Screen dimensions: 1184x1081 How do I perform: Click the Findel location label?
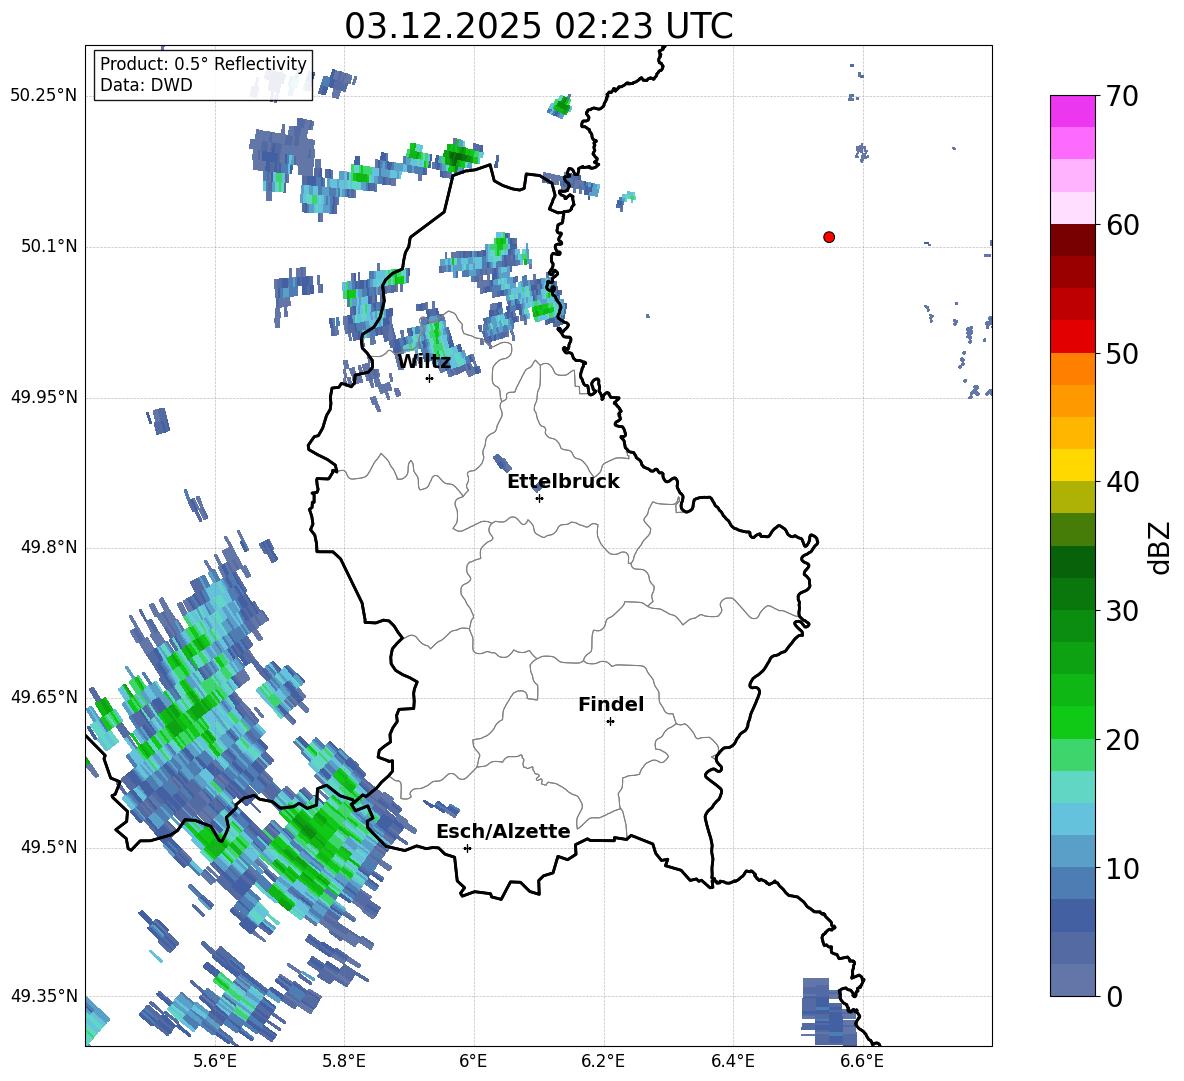(x=611, y=704)
